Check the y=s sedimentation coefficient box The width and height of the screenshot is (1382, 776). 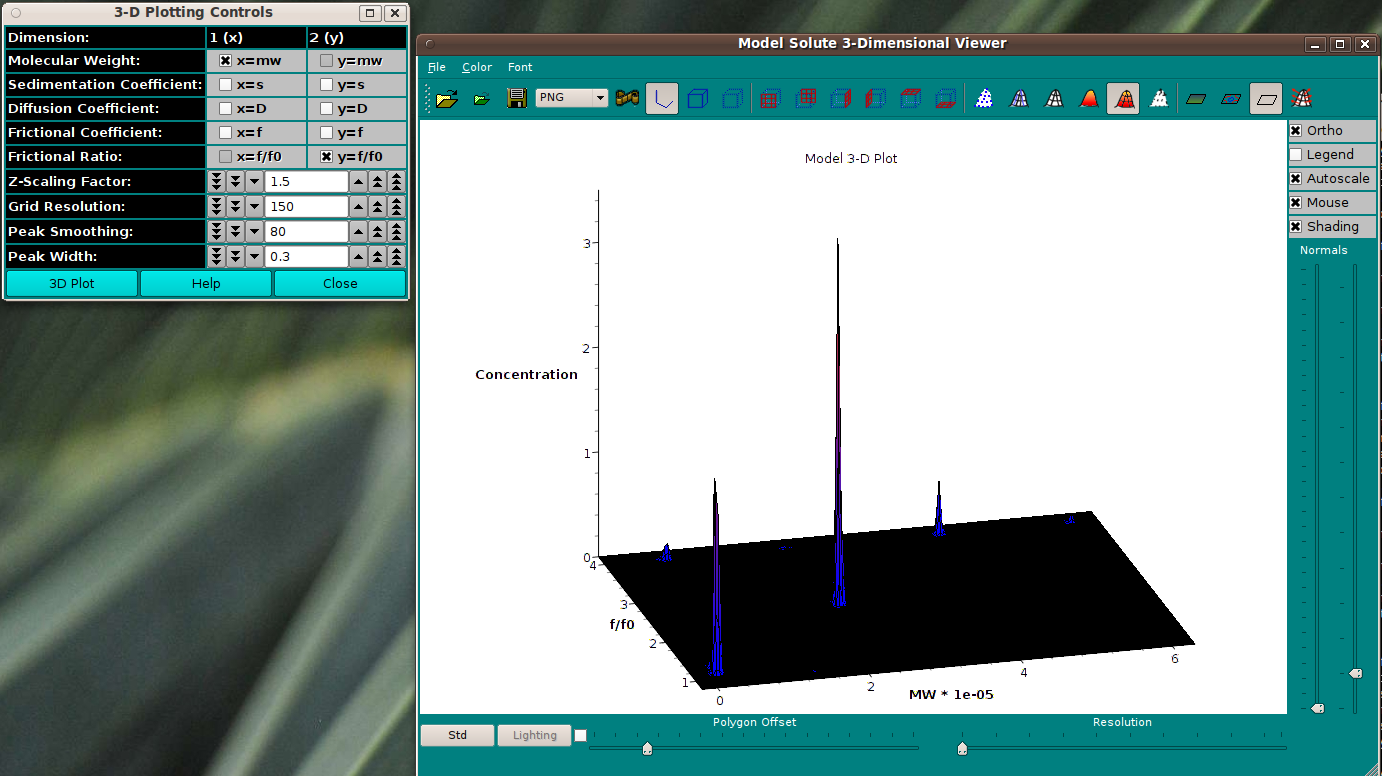[x=326, y=84]
